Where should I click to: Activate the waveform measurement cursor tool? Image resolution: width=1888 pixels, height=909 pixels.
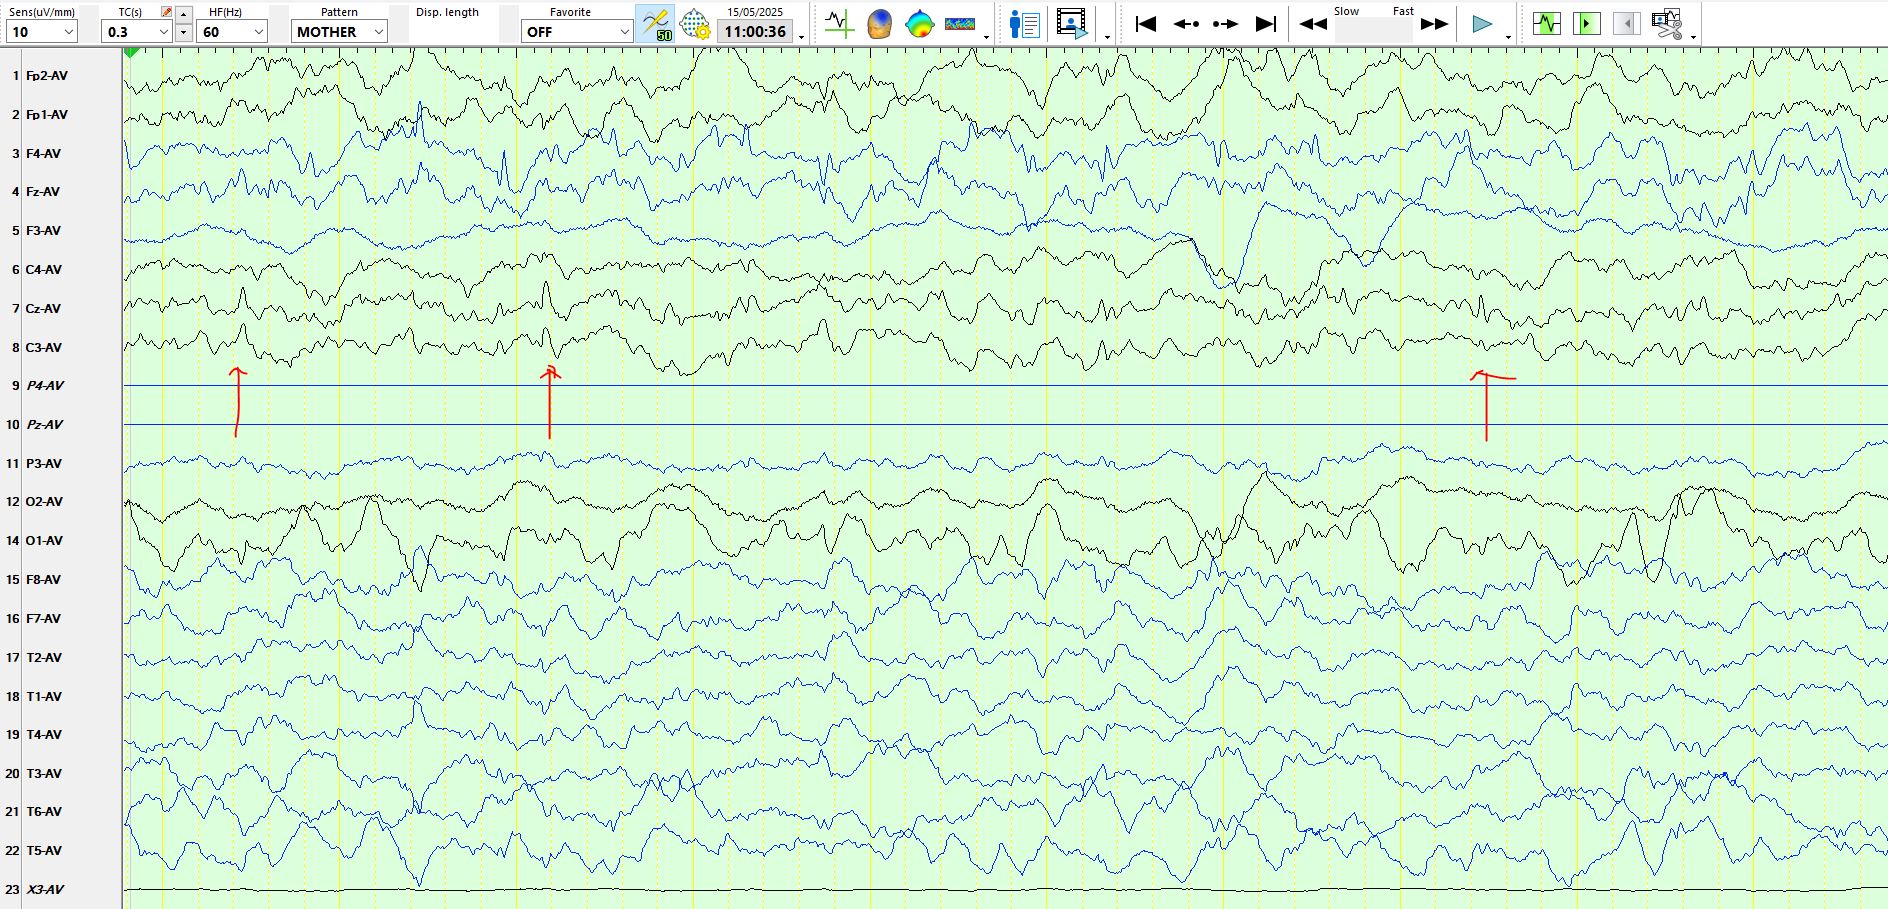coord(839,24)
